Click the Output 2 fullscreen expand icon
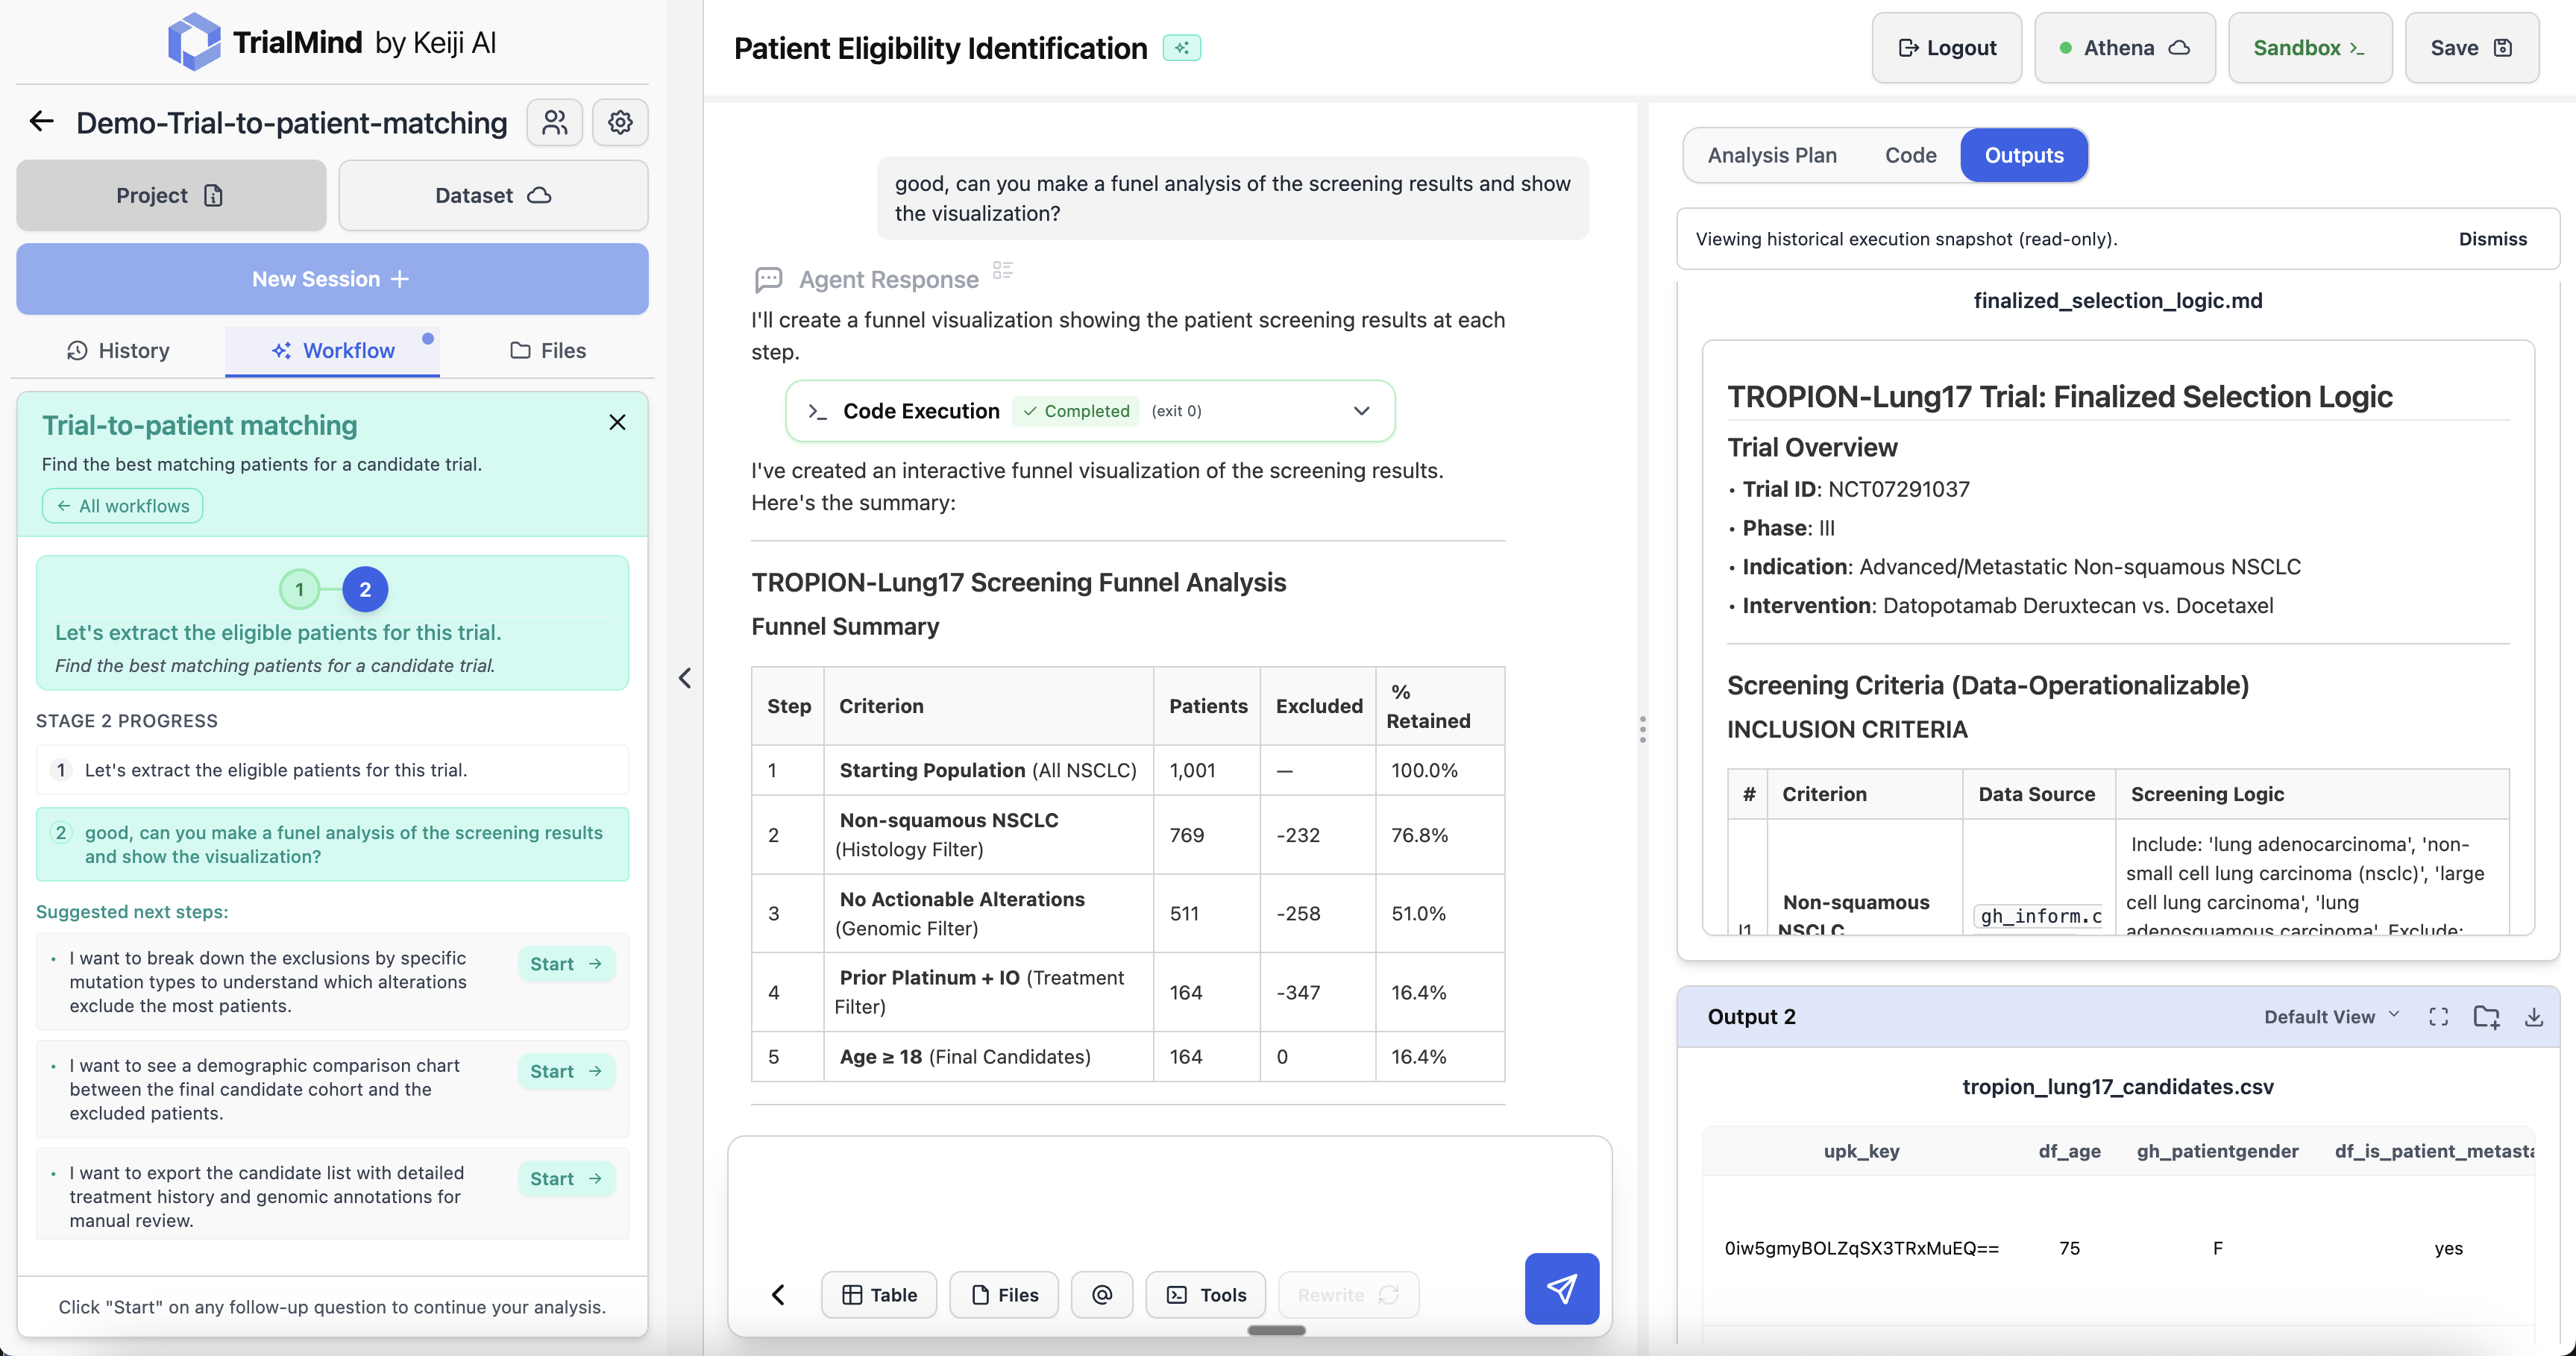The height and width of the screenshot is (1356, 2576). click(x=2438, y=1017)
